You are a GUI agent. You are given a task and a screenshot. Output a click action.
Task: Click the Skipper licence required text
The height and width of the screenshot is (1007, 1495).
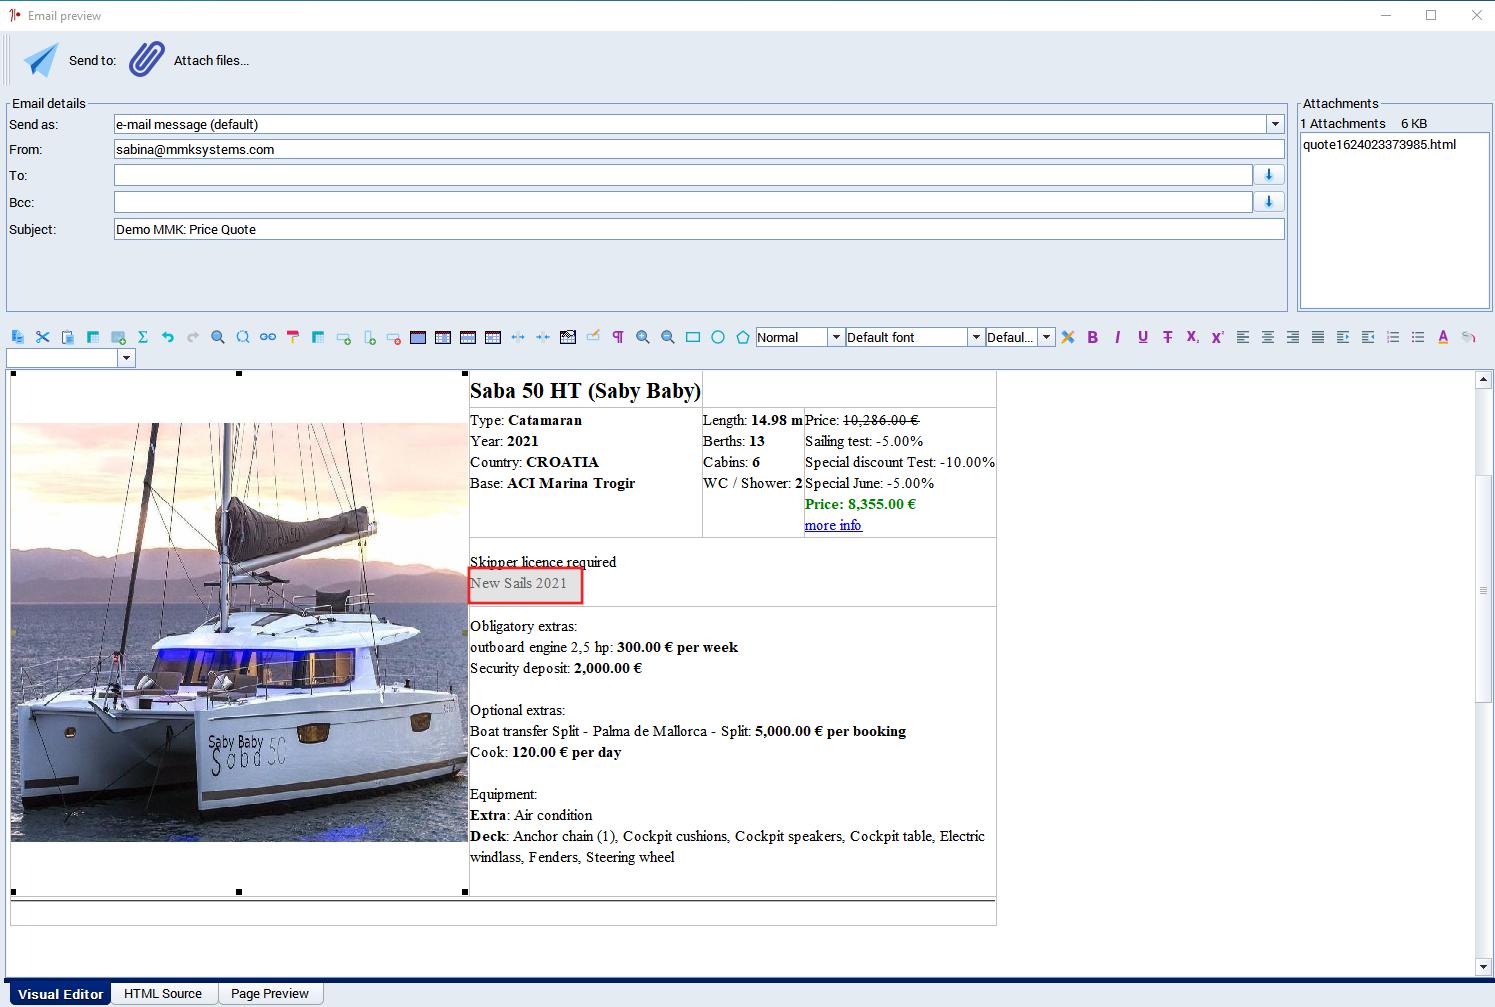pos(543,562)
